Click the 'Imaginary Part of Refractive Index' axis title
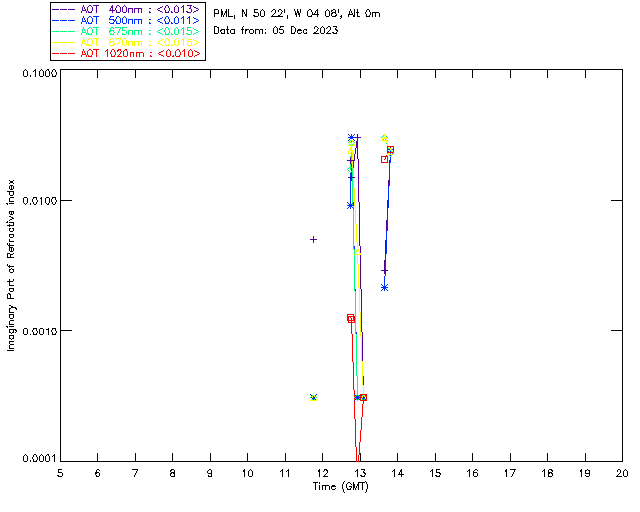 pyautogui.click(x=11, y=265)
